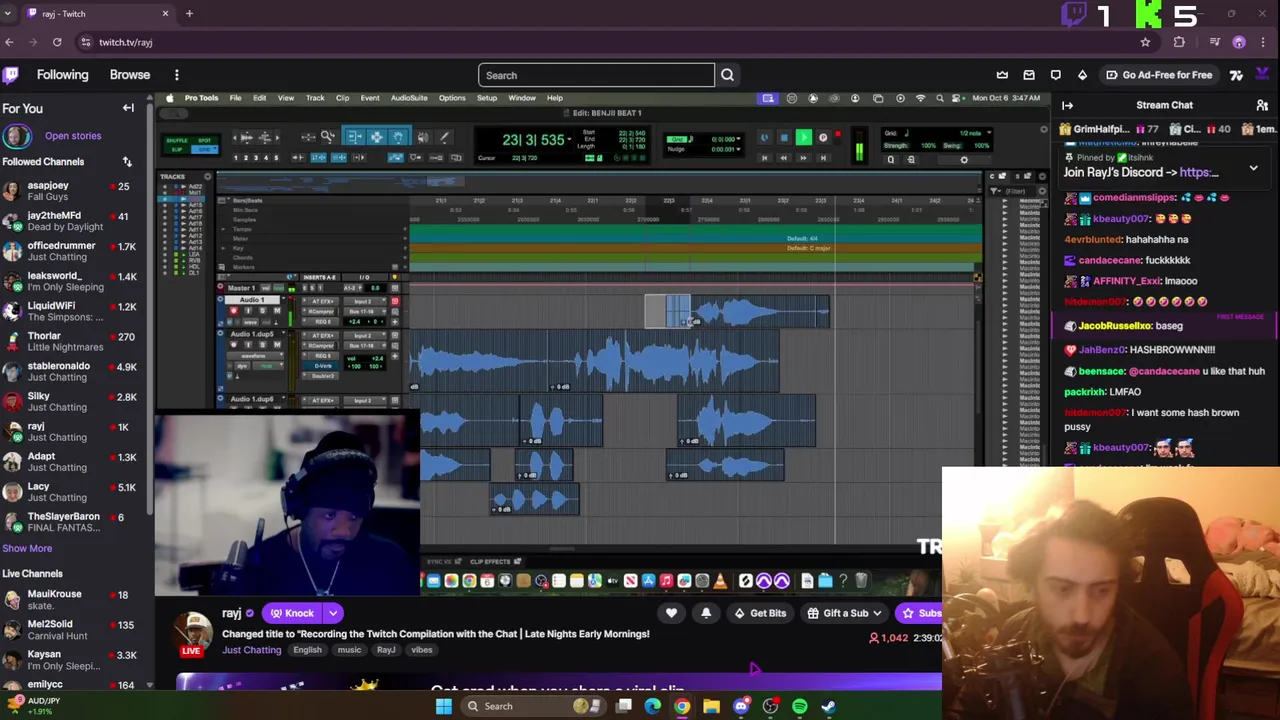The image size is (1280, 720).
Task: Open Prime loot crown icon
Action: point(1002,75)
